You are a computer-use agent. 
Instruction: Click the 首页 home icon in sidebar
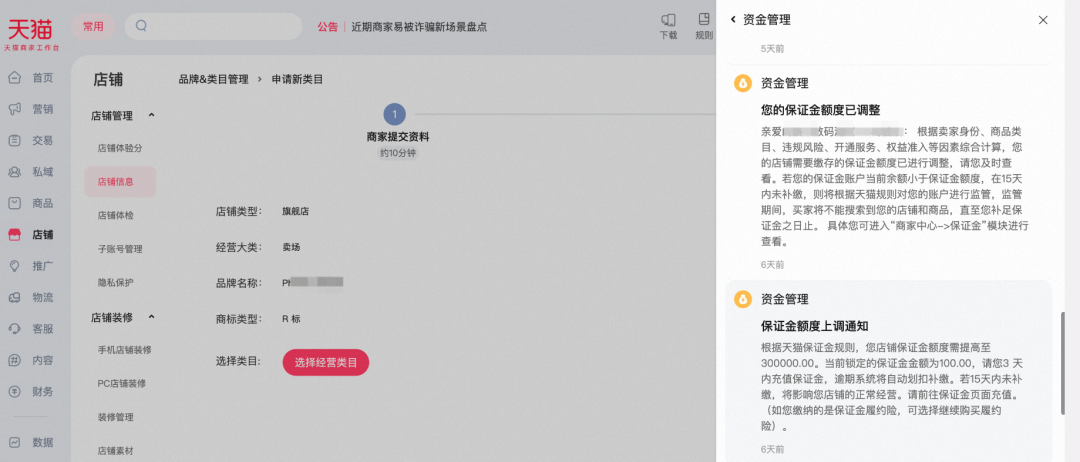pos(14,78)
